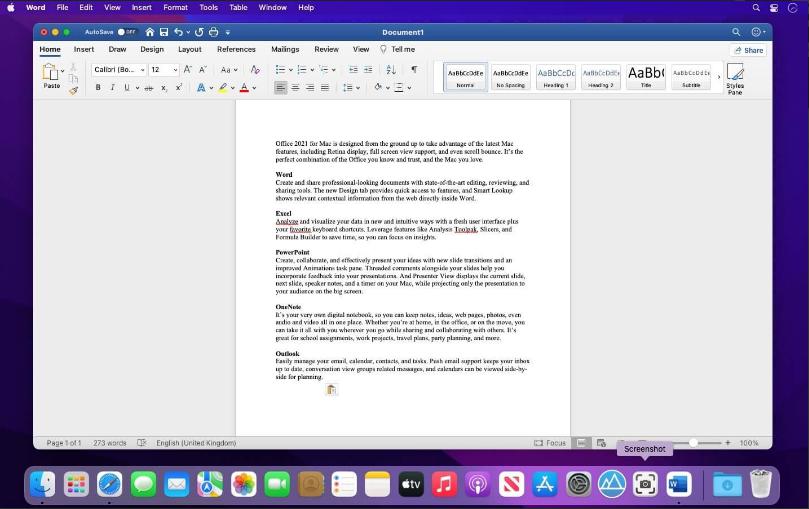Open the Change Case dropdown
The image size is (809, 509).
point(229,70)
